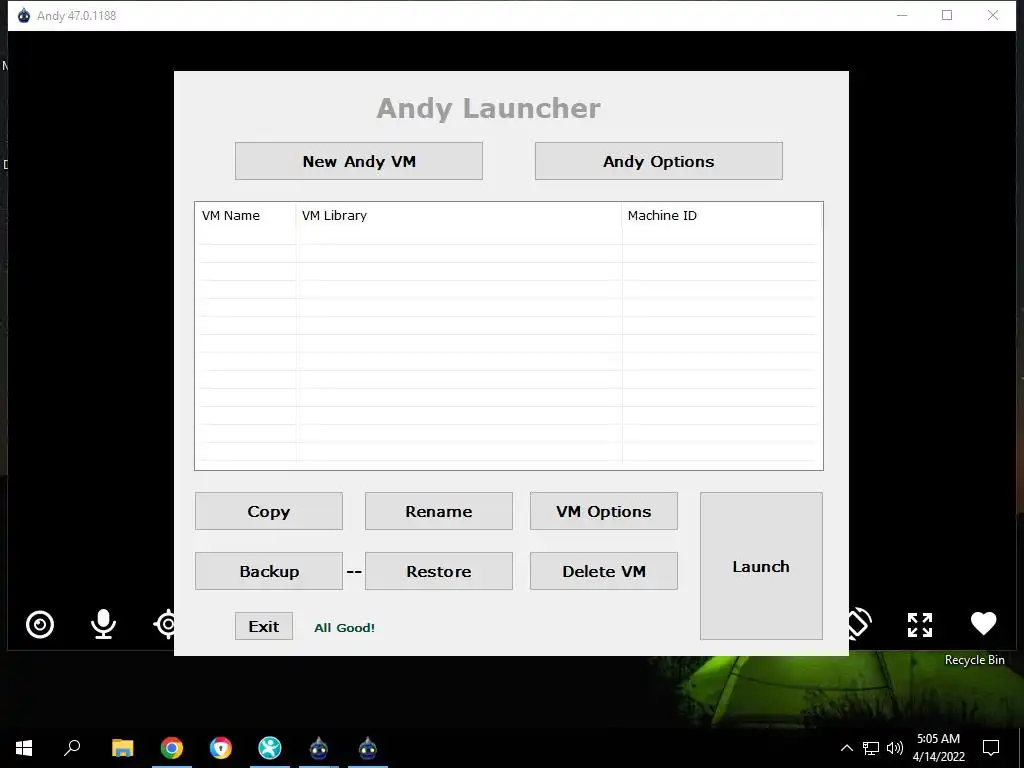Create a New Andy VM

(x=359, y=161)
